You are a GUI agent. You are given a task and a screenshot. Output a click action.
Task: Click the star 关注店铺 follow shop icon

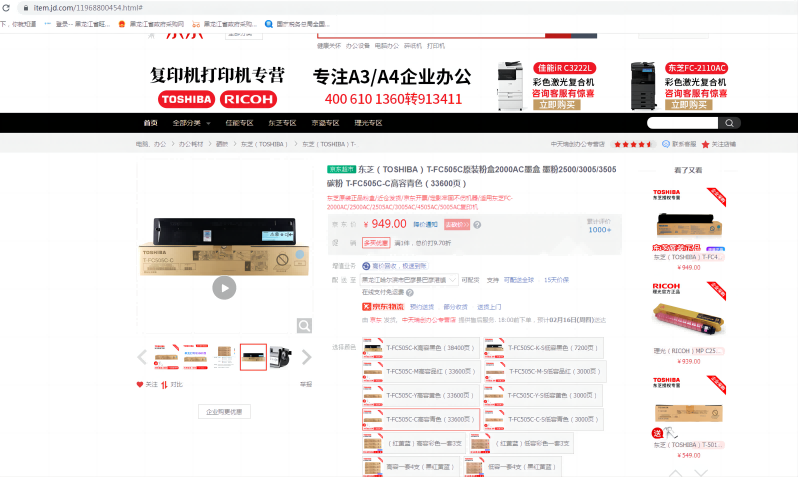[x=705, y=145]
